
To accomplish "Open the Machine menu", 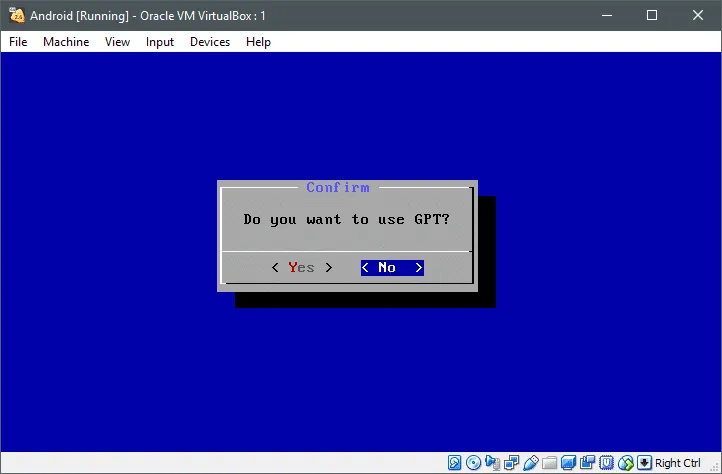I will [x=66, y=42].
